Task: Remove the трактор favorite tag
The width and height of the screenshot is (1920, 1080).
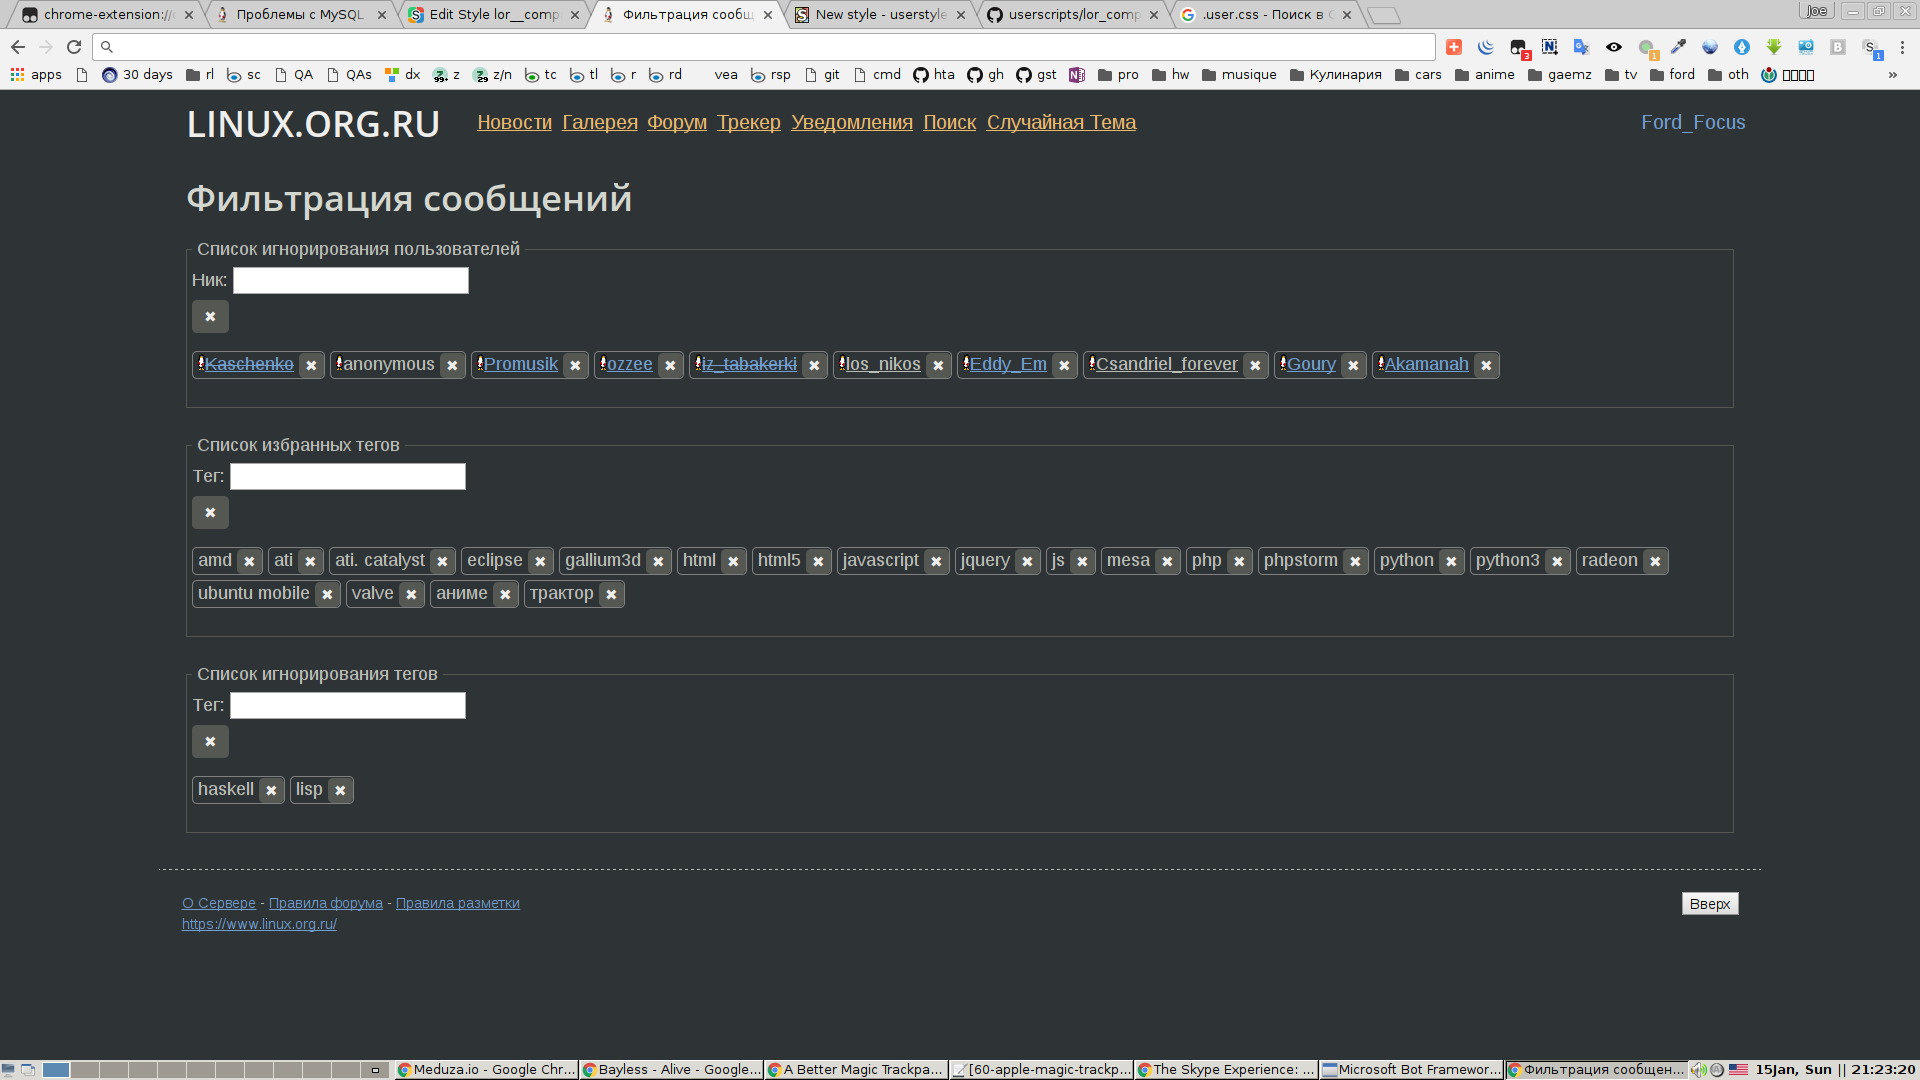Action: (x=611, y=595)
